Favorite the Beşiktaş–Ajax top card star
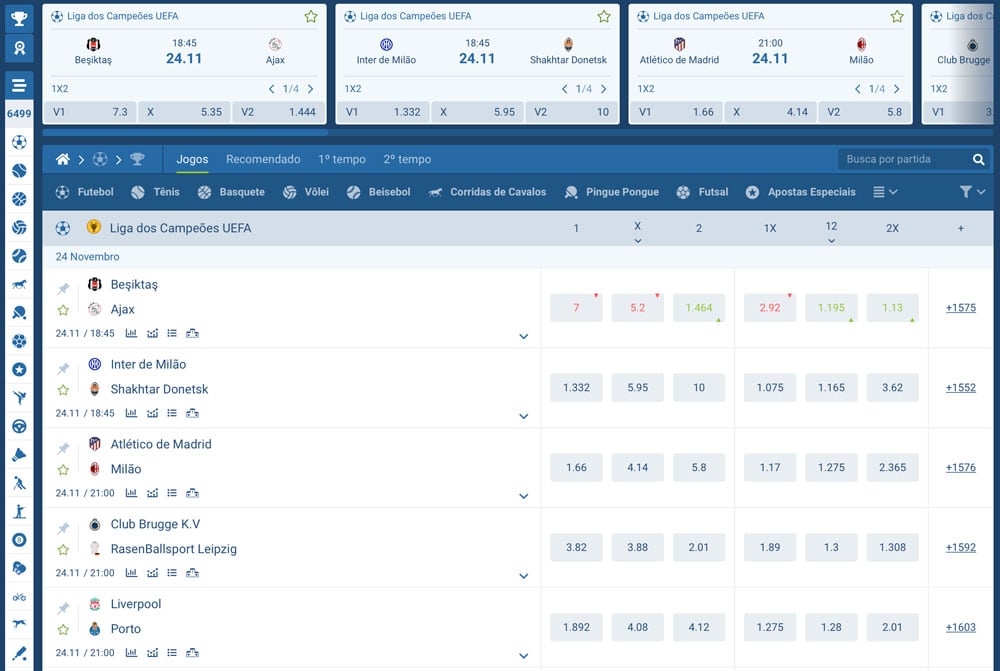Image resolution: width=1000 pixels, height=671 pixels. coord(311,17)
